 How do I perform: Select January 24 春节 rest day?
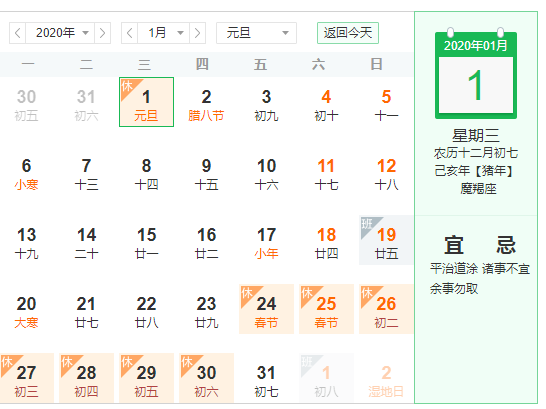pos(266,309)
